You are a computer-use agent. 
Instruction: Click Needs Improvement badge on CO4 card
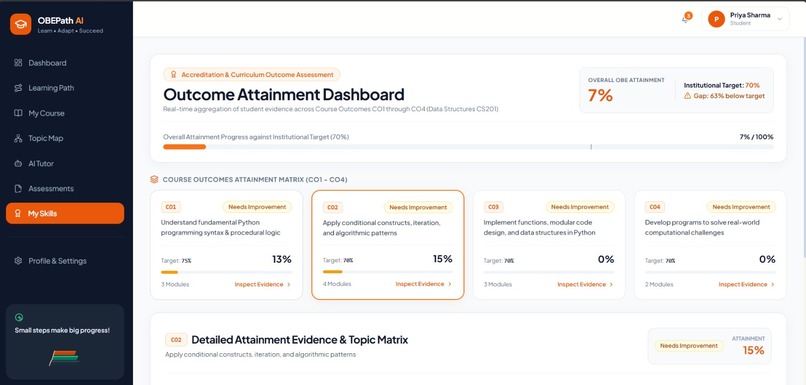[741, 207]
